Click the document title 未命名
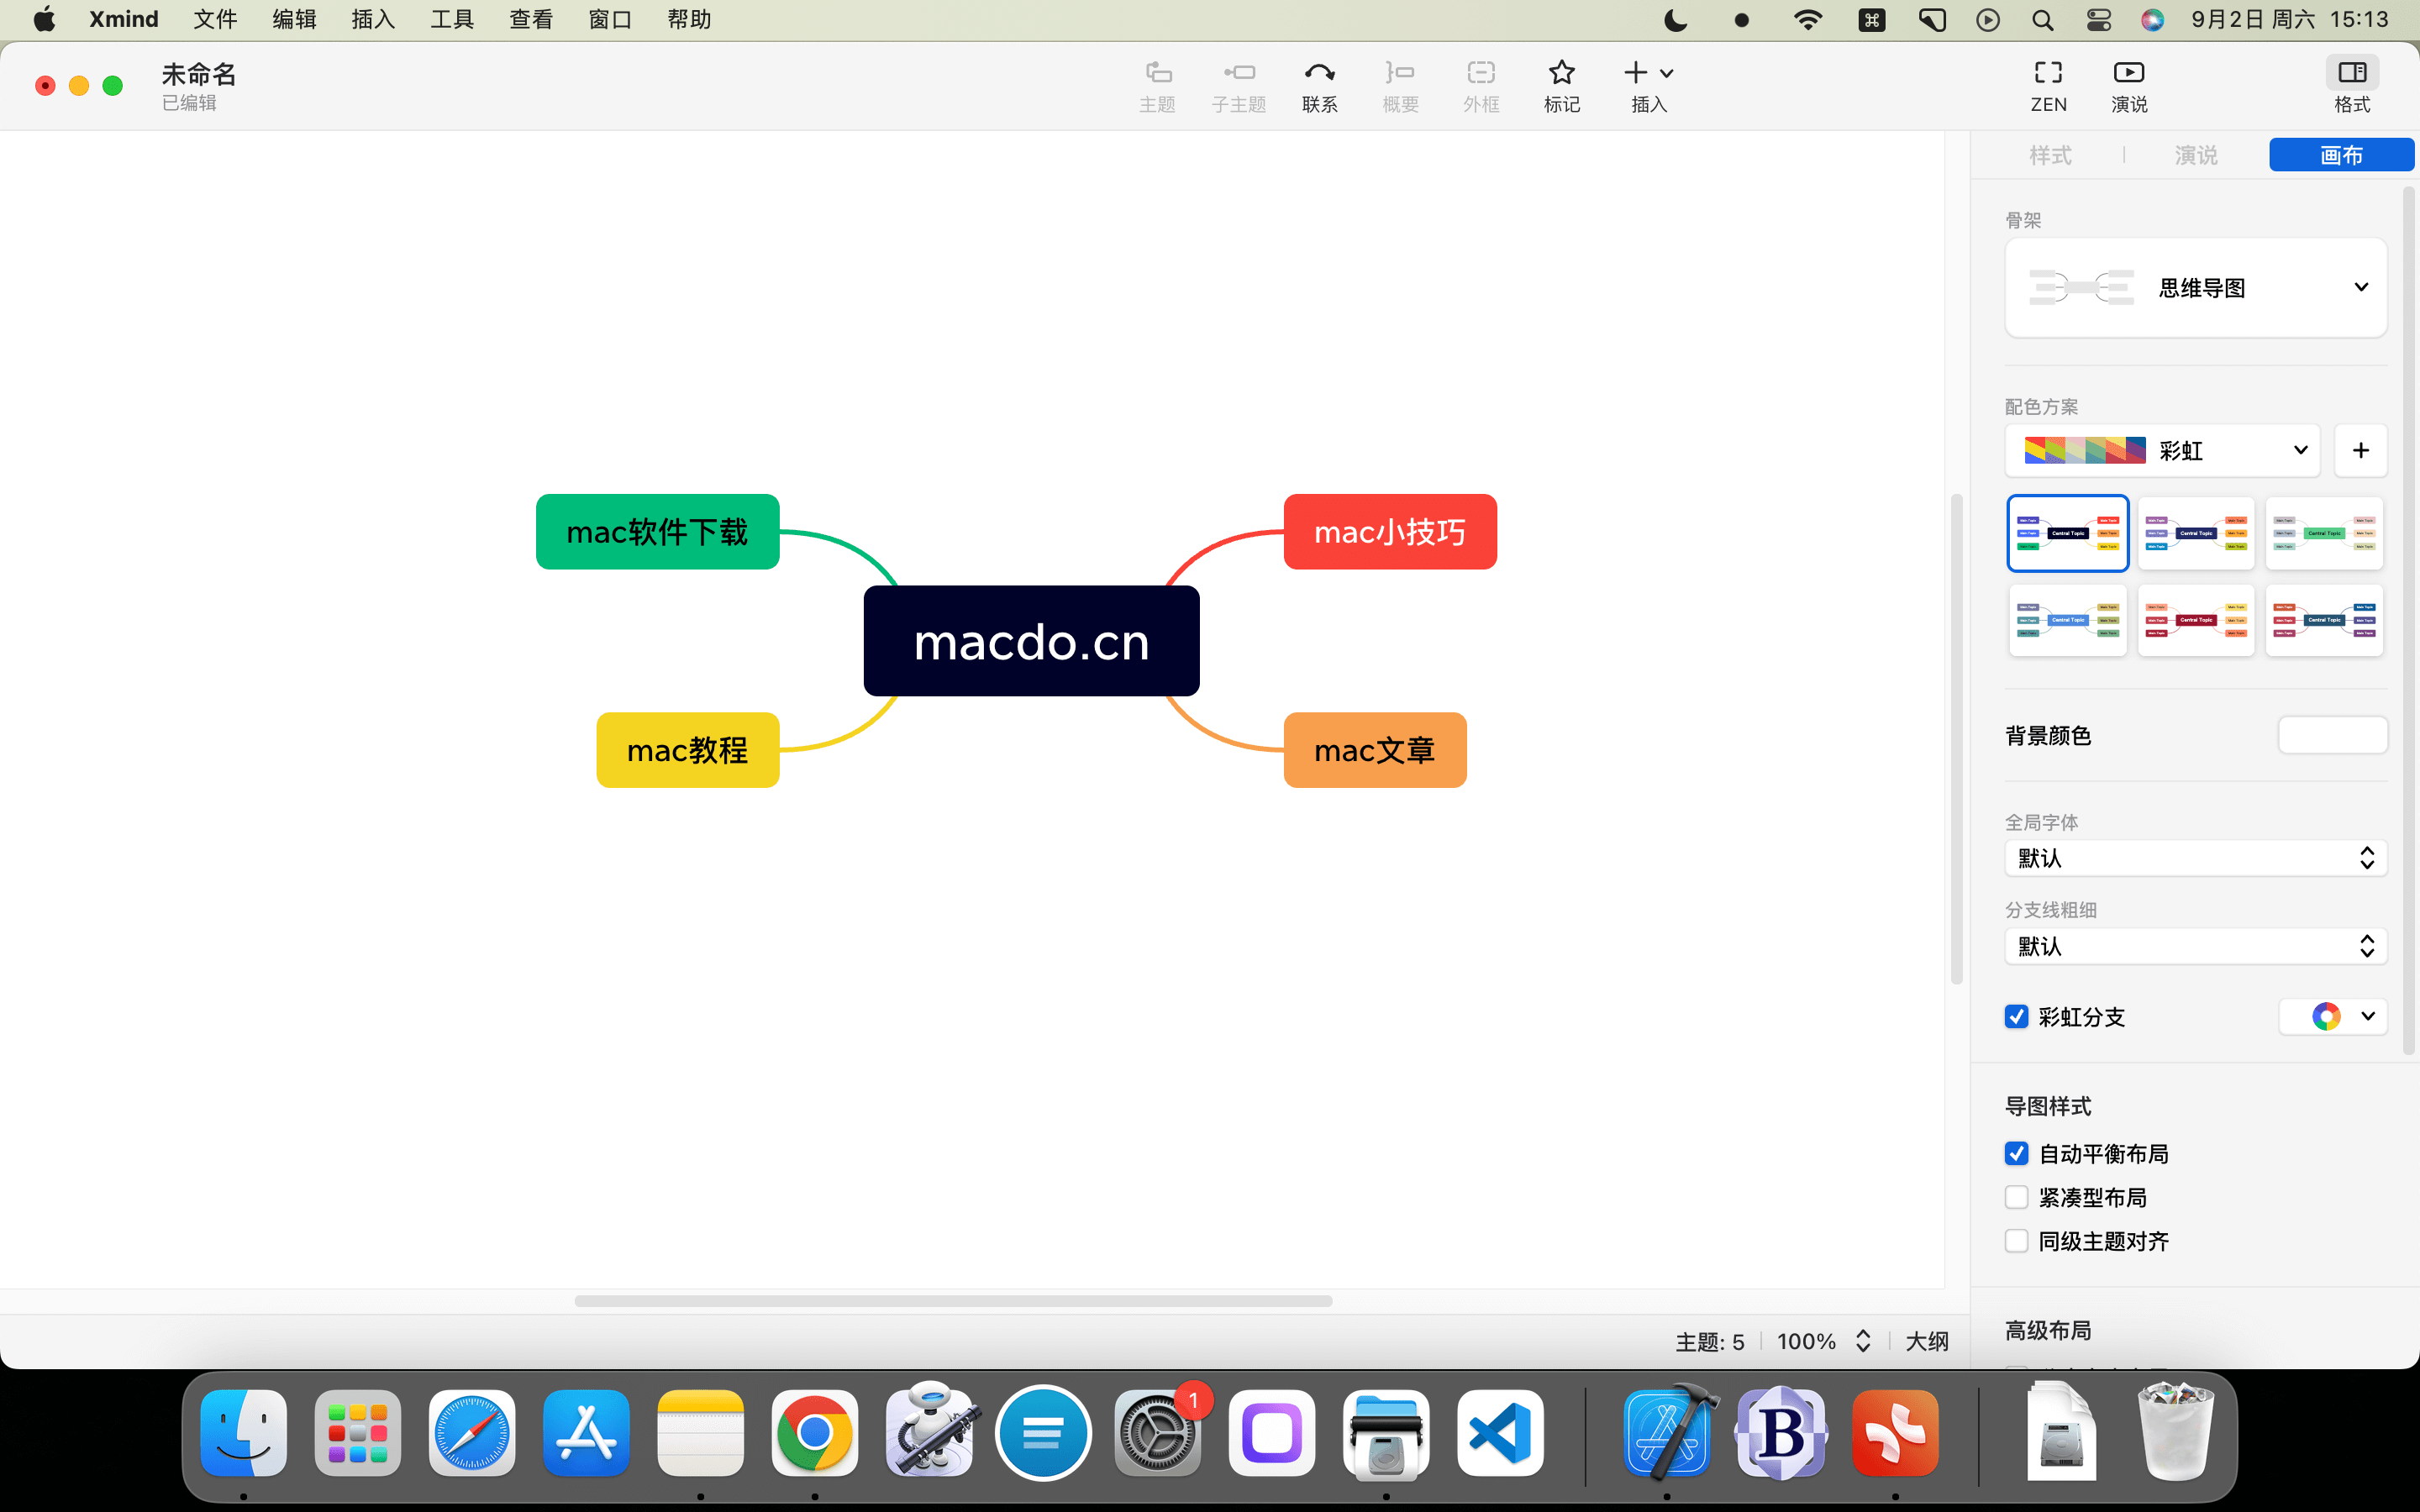 pos(199,74)
